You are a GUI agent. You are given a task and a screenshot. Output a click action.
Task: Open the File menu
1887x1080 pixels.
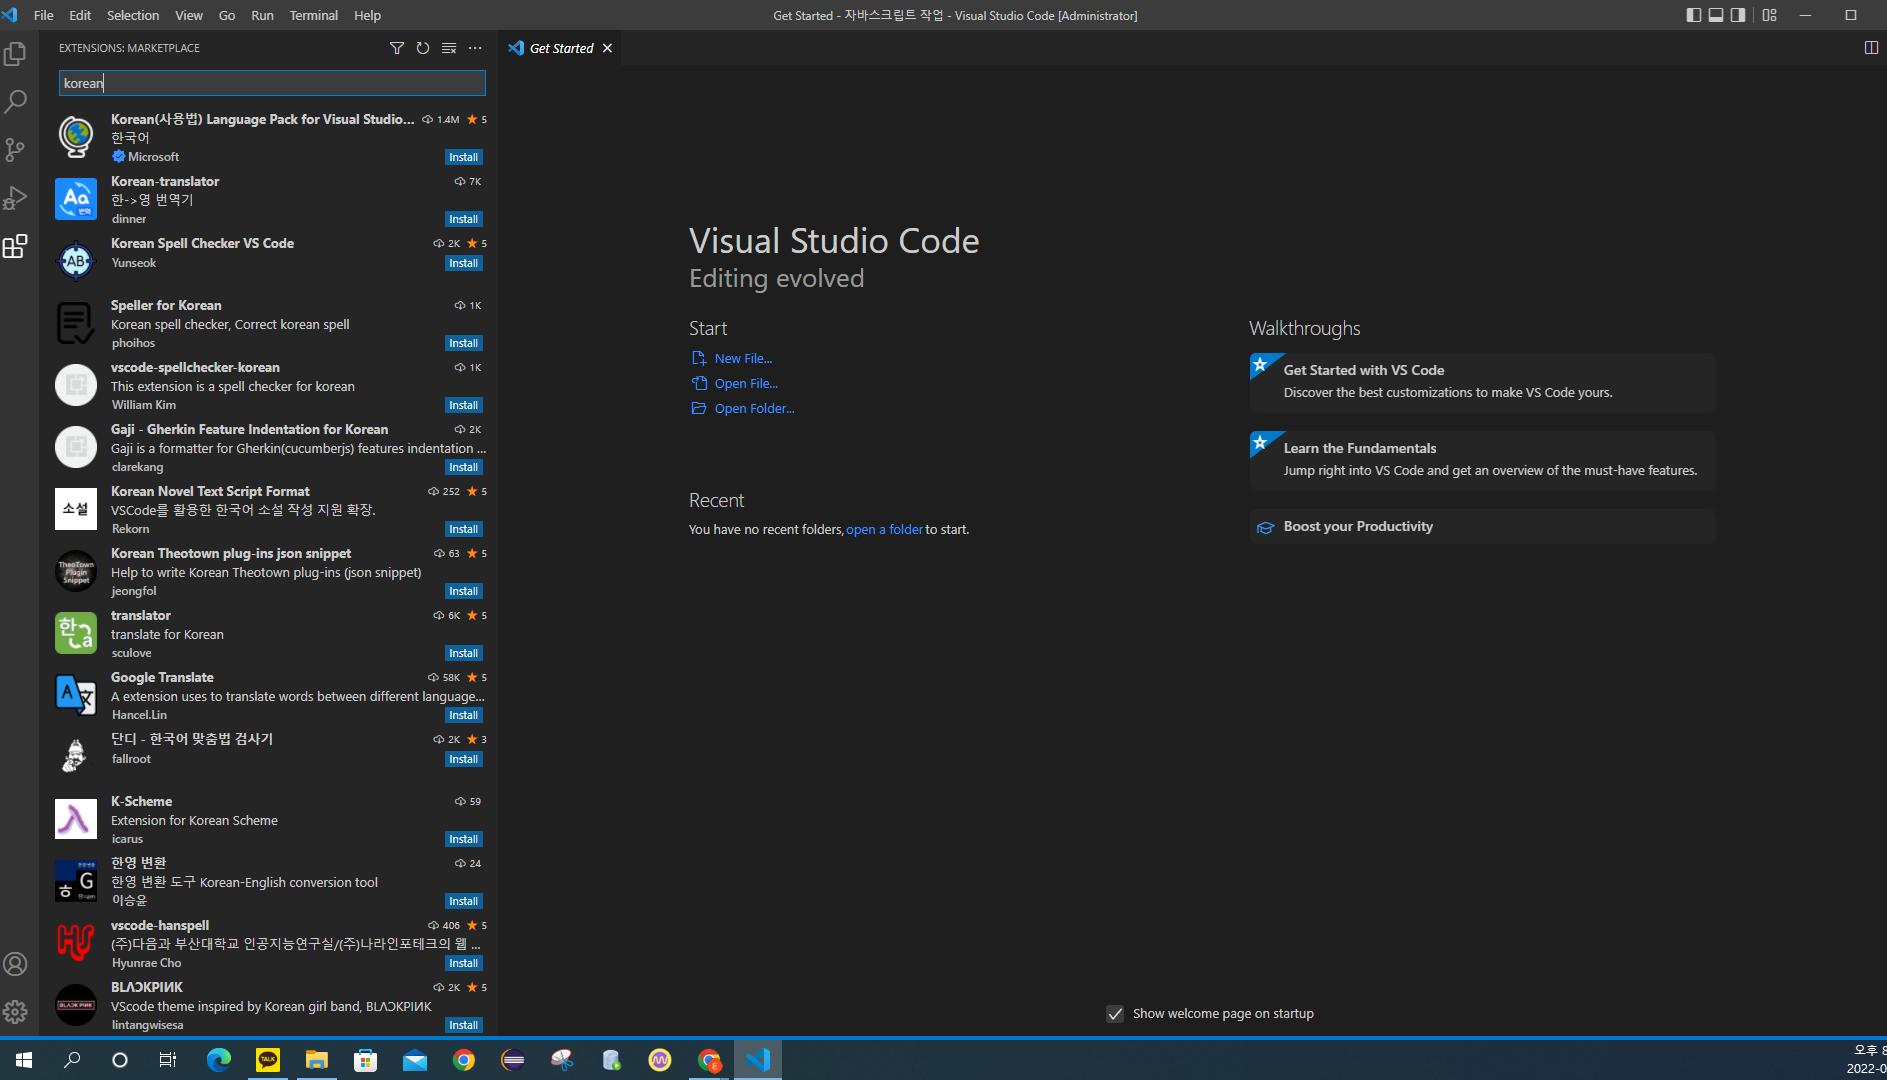[x=44, y=15]
